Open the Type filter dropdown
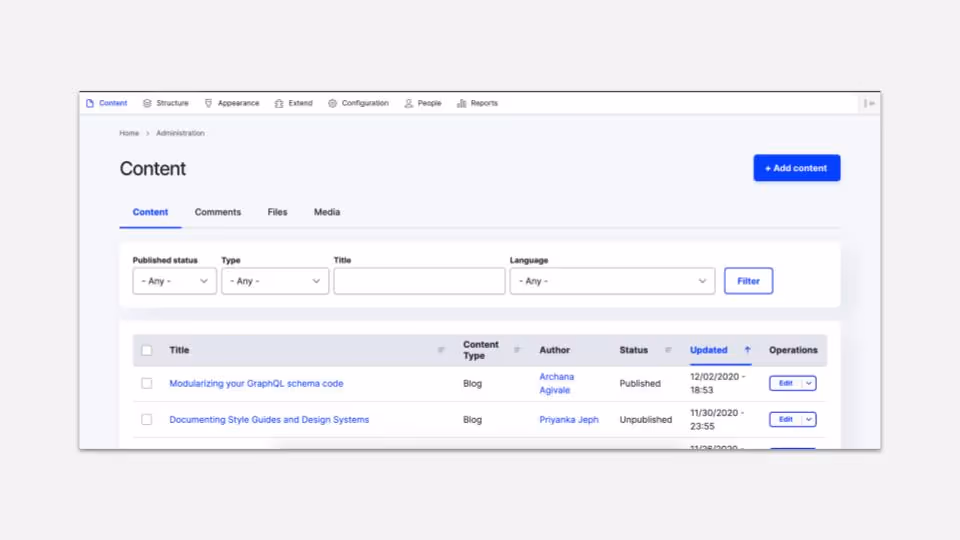 (x=275, y=281)
